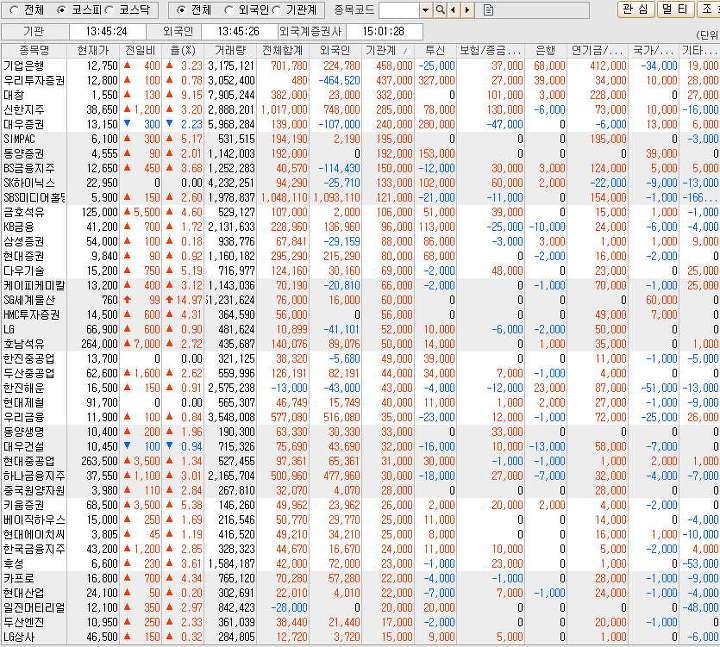The image size is (720, 647).
Task: Click the 관심 button
Action: point(636,9)
